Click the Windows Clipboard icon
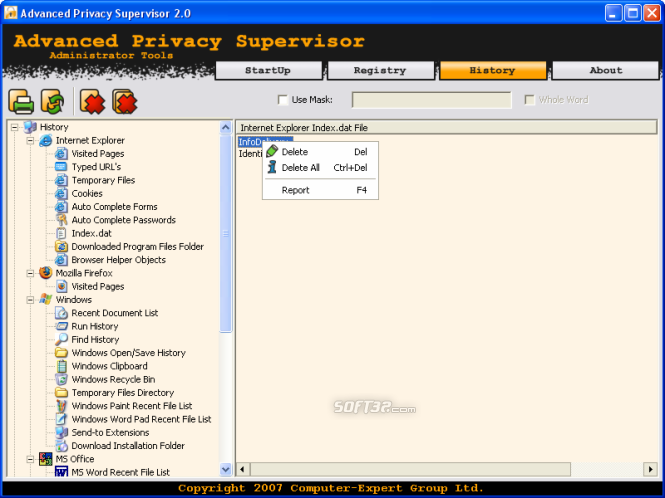Screen dimensions: 665x498 pos(61,366)
